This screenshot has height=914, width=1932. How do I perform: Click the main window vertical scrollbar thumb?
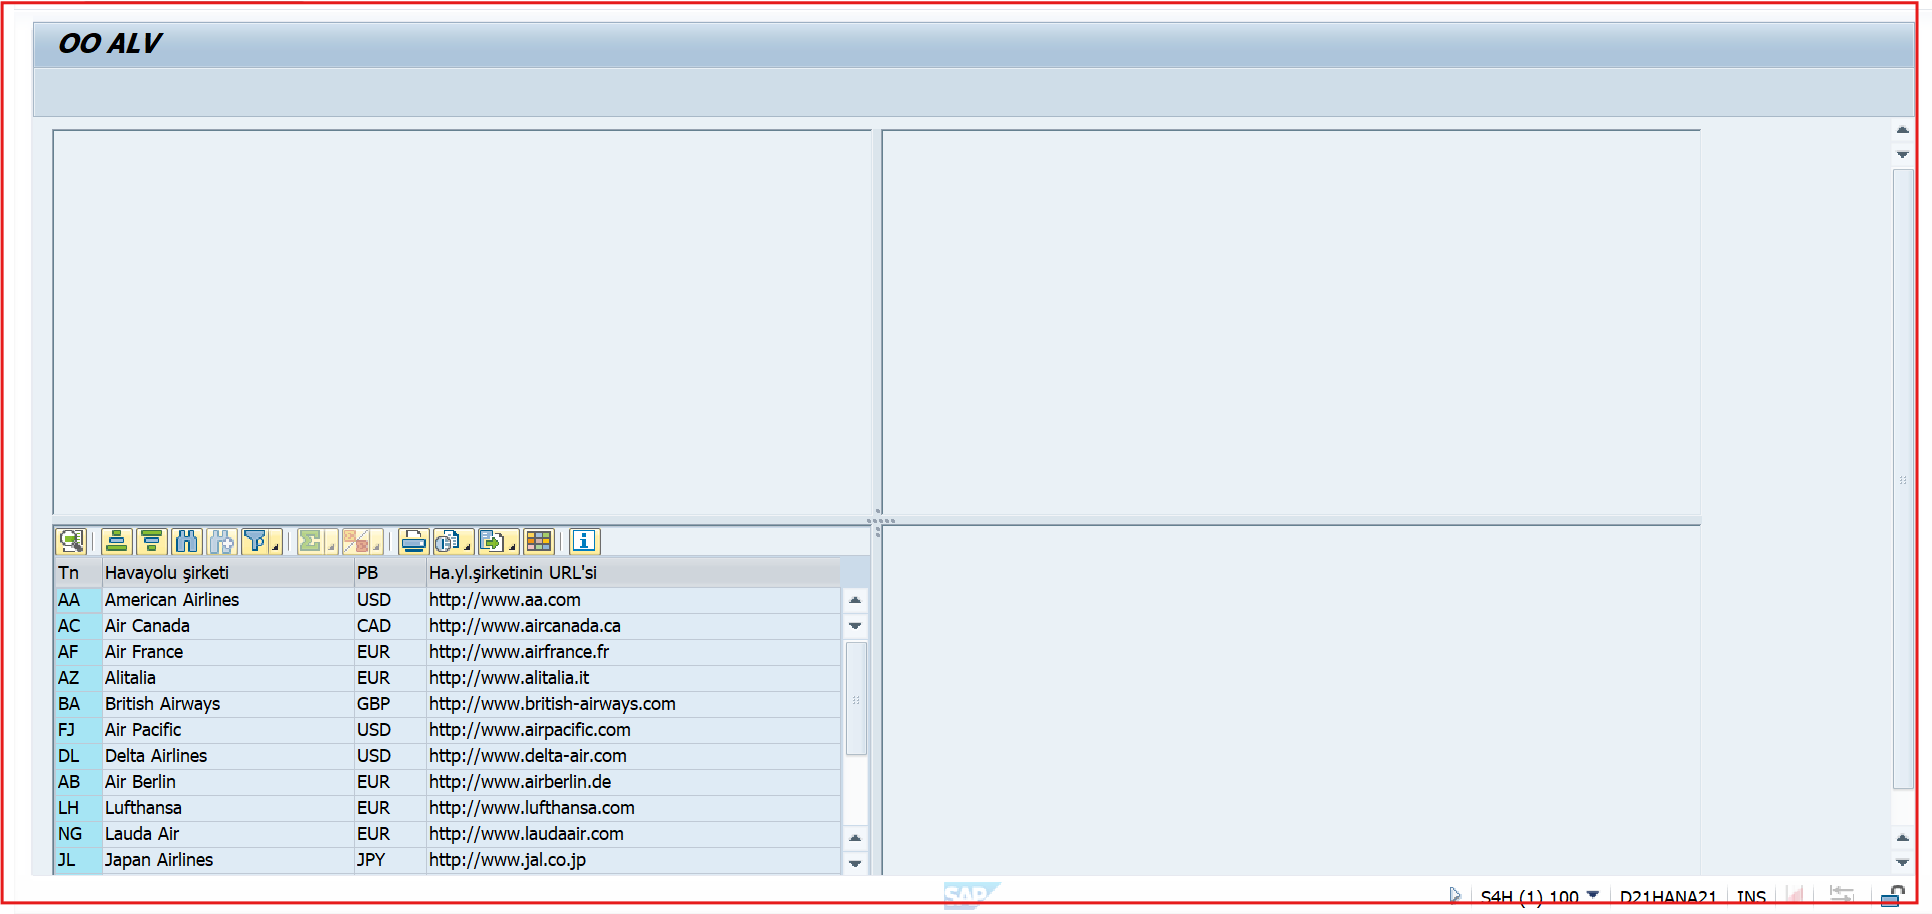click(1903, 480)
